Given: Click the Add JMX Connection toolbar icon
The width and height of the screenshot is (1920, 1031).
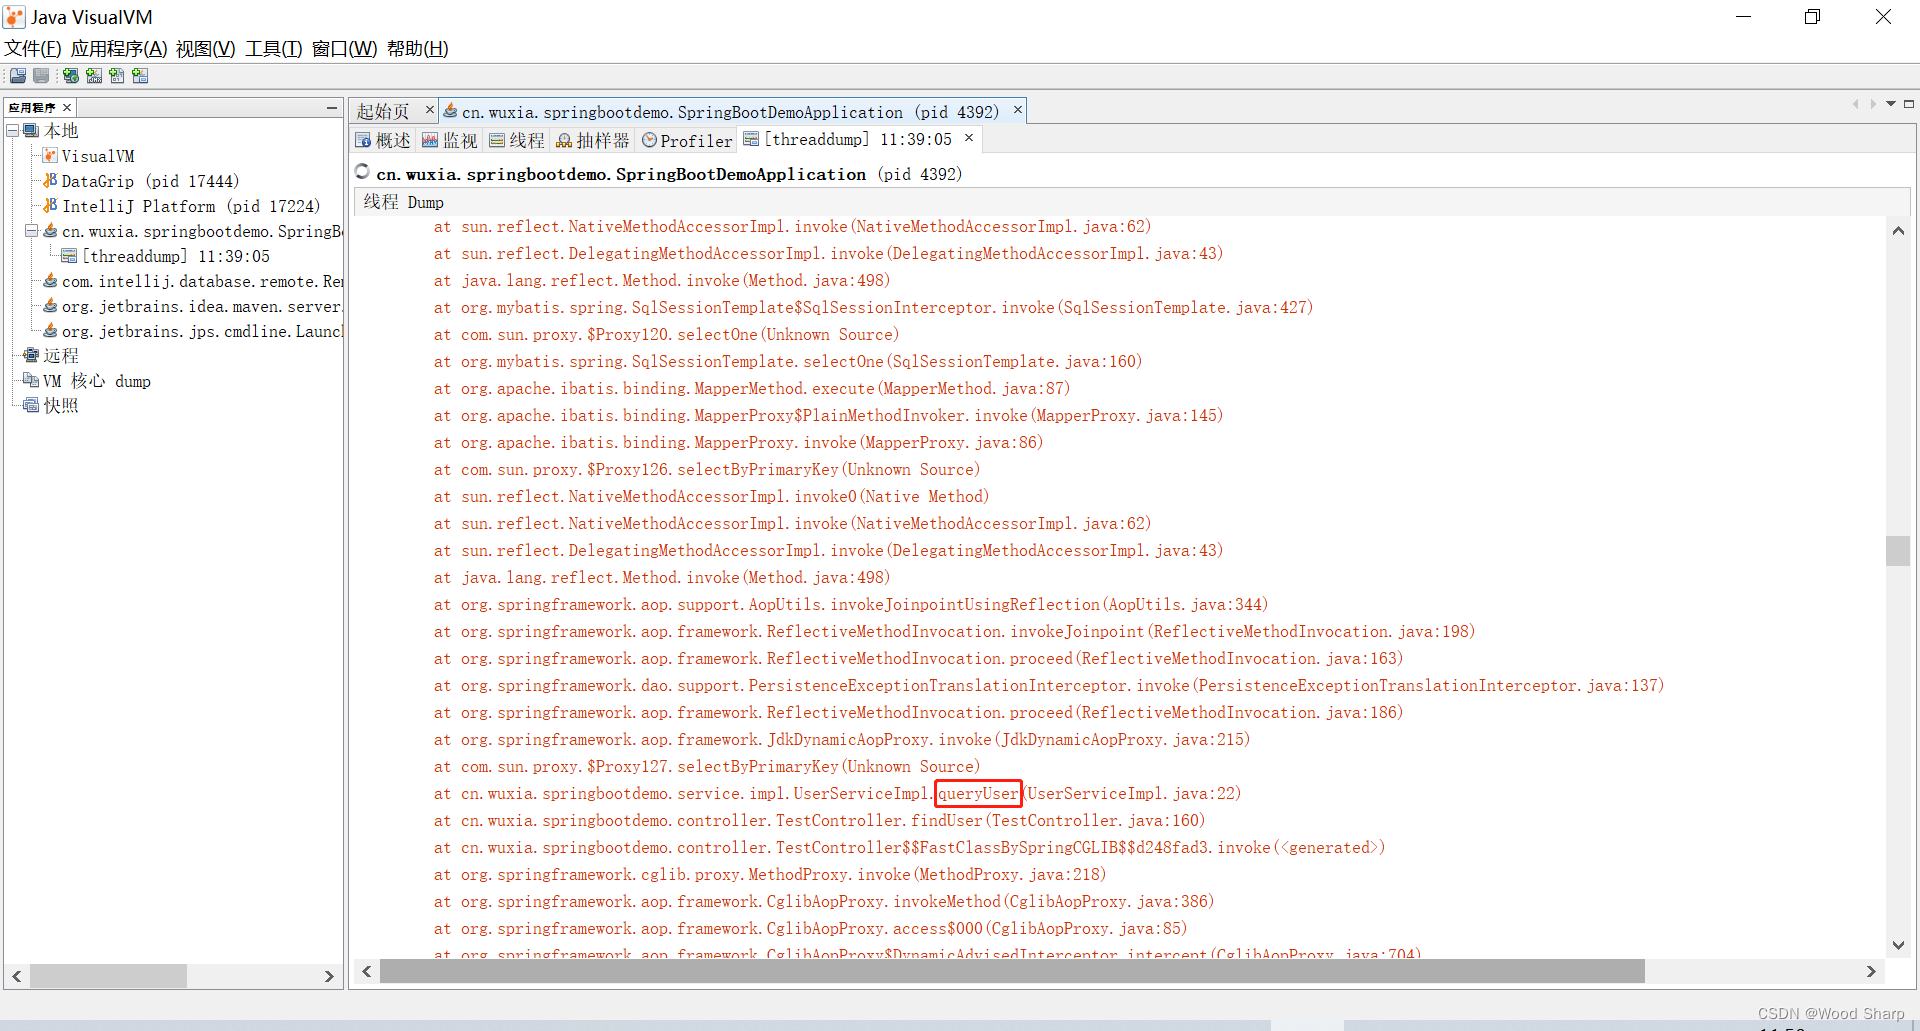Looking at the screenshot, I should click(x=94, y=76).
